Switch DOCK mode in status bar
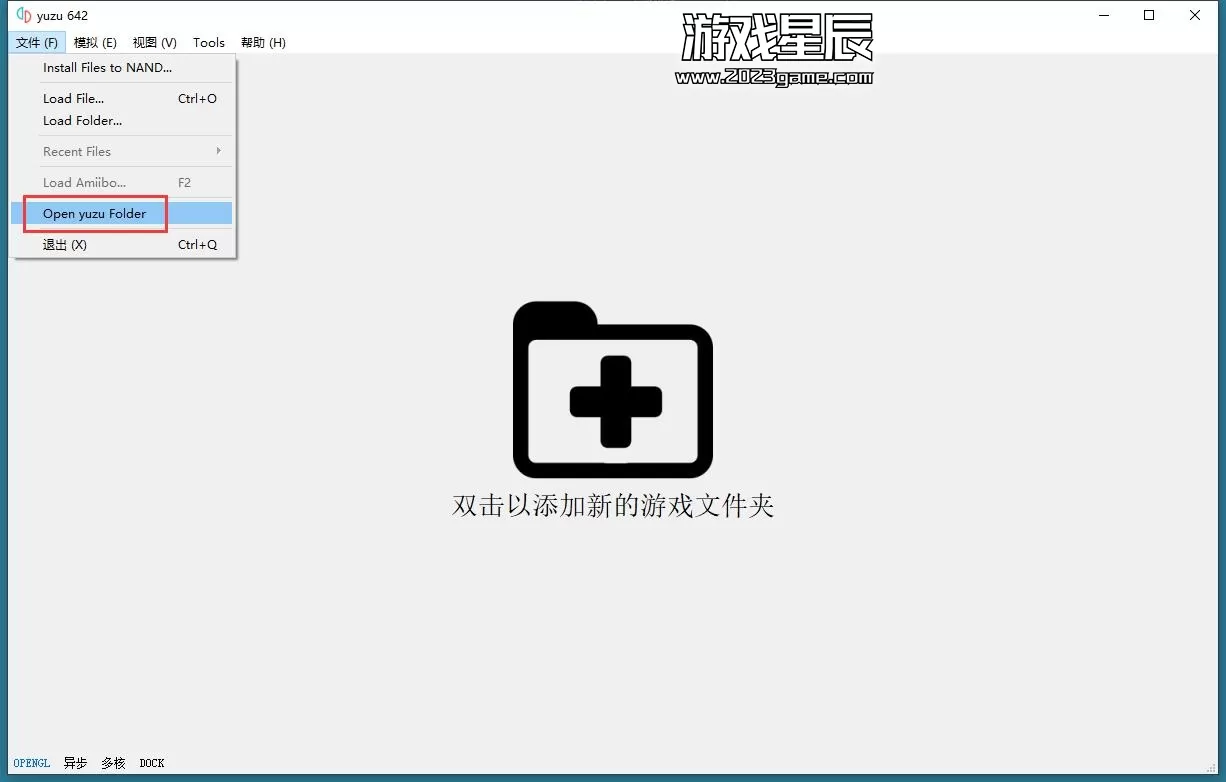 pyautogui.click(x=152, y=763)
